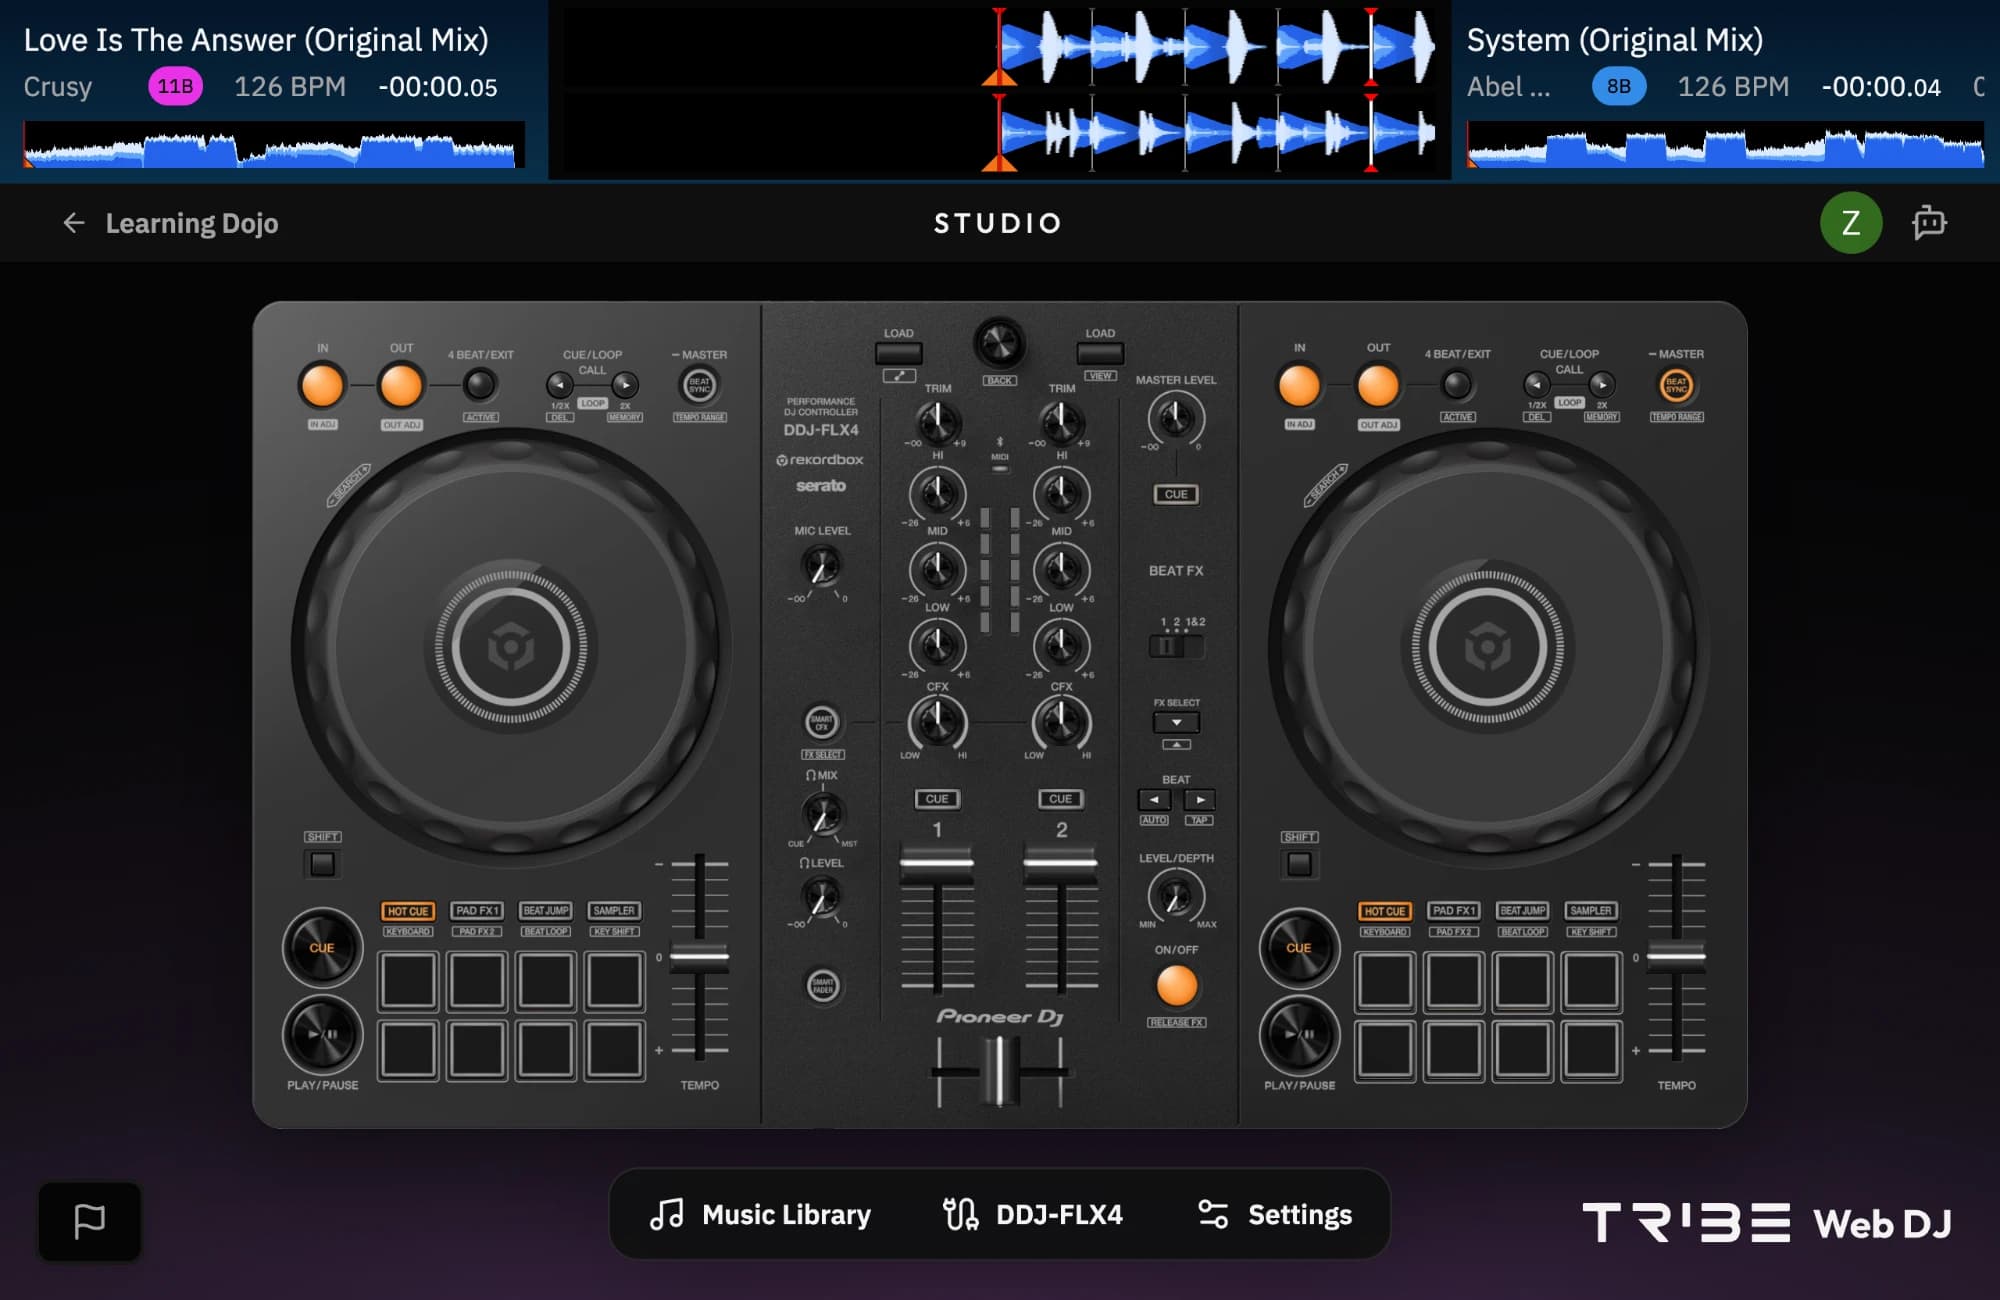Viewport: 2000px width, 1300px height.
Task: Increase FX beat right arrow
Action: 1200,800
